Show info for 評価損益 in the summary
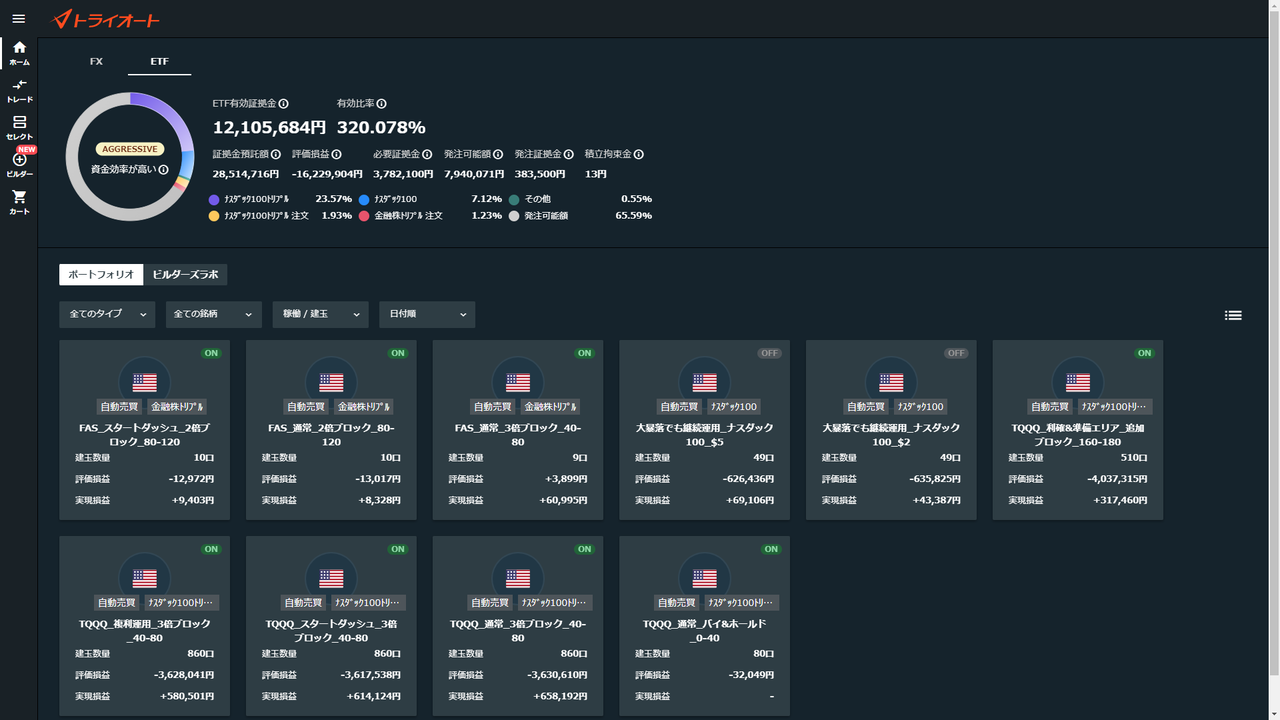The width and height of the screenshot is (1280, 720). (336, 155)
